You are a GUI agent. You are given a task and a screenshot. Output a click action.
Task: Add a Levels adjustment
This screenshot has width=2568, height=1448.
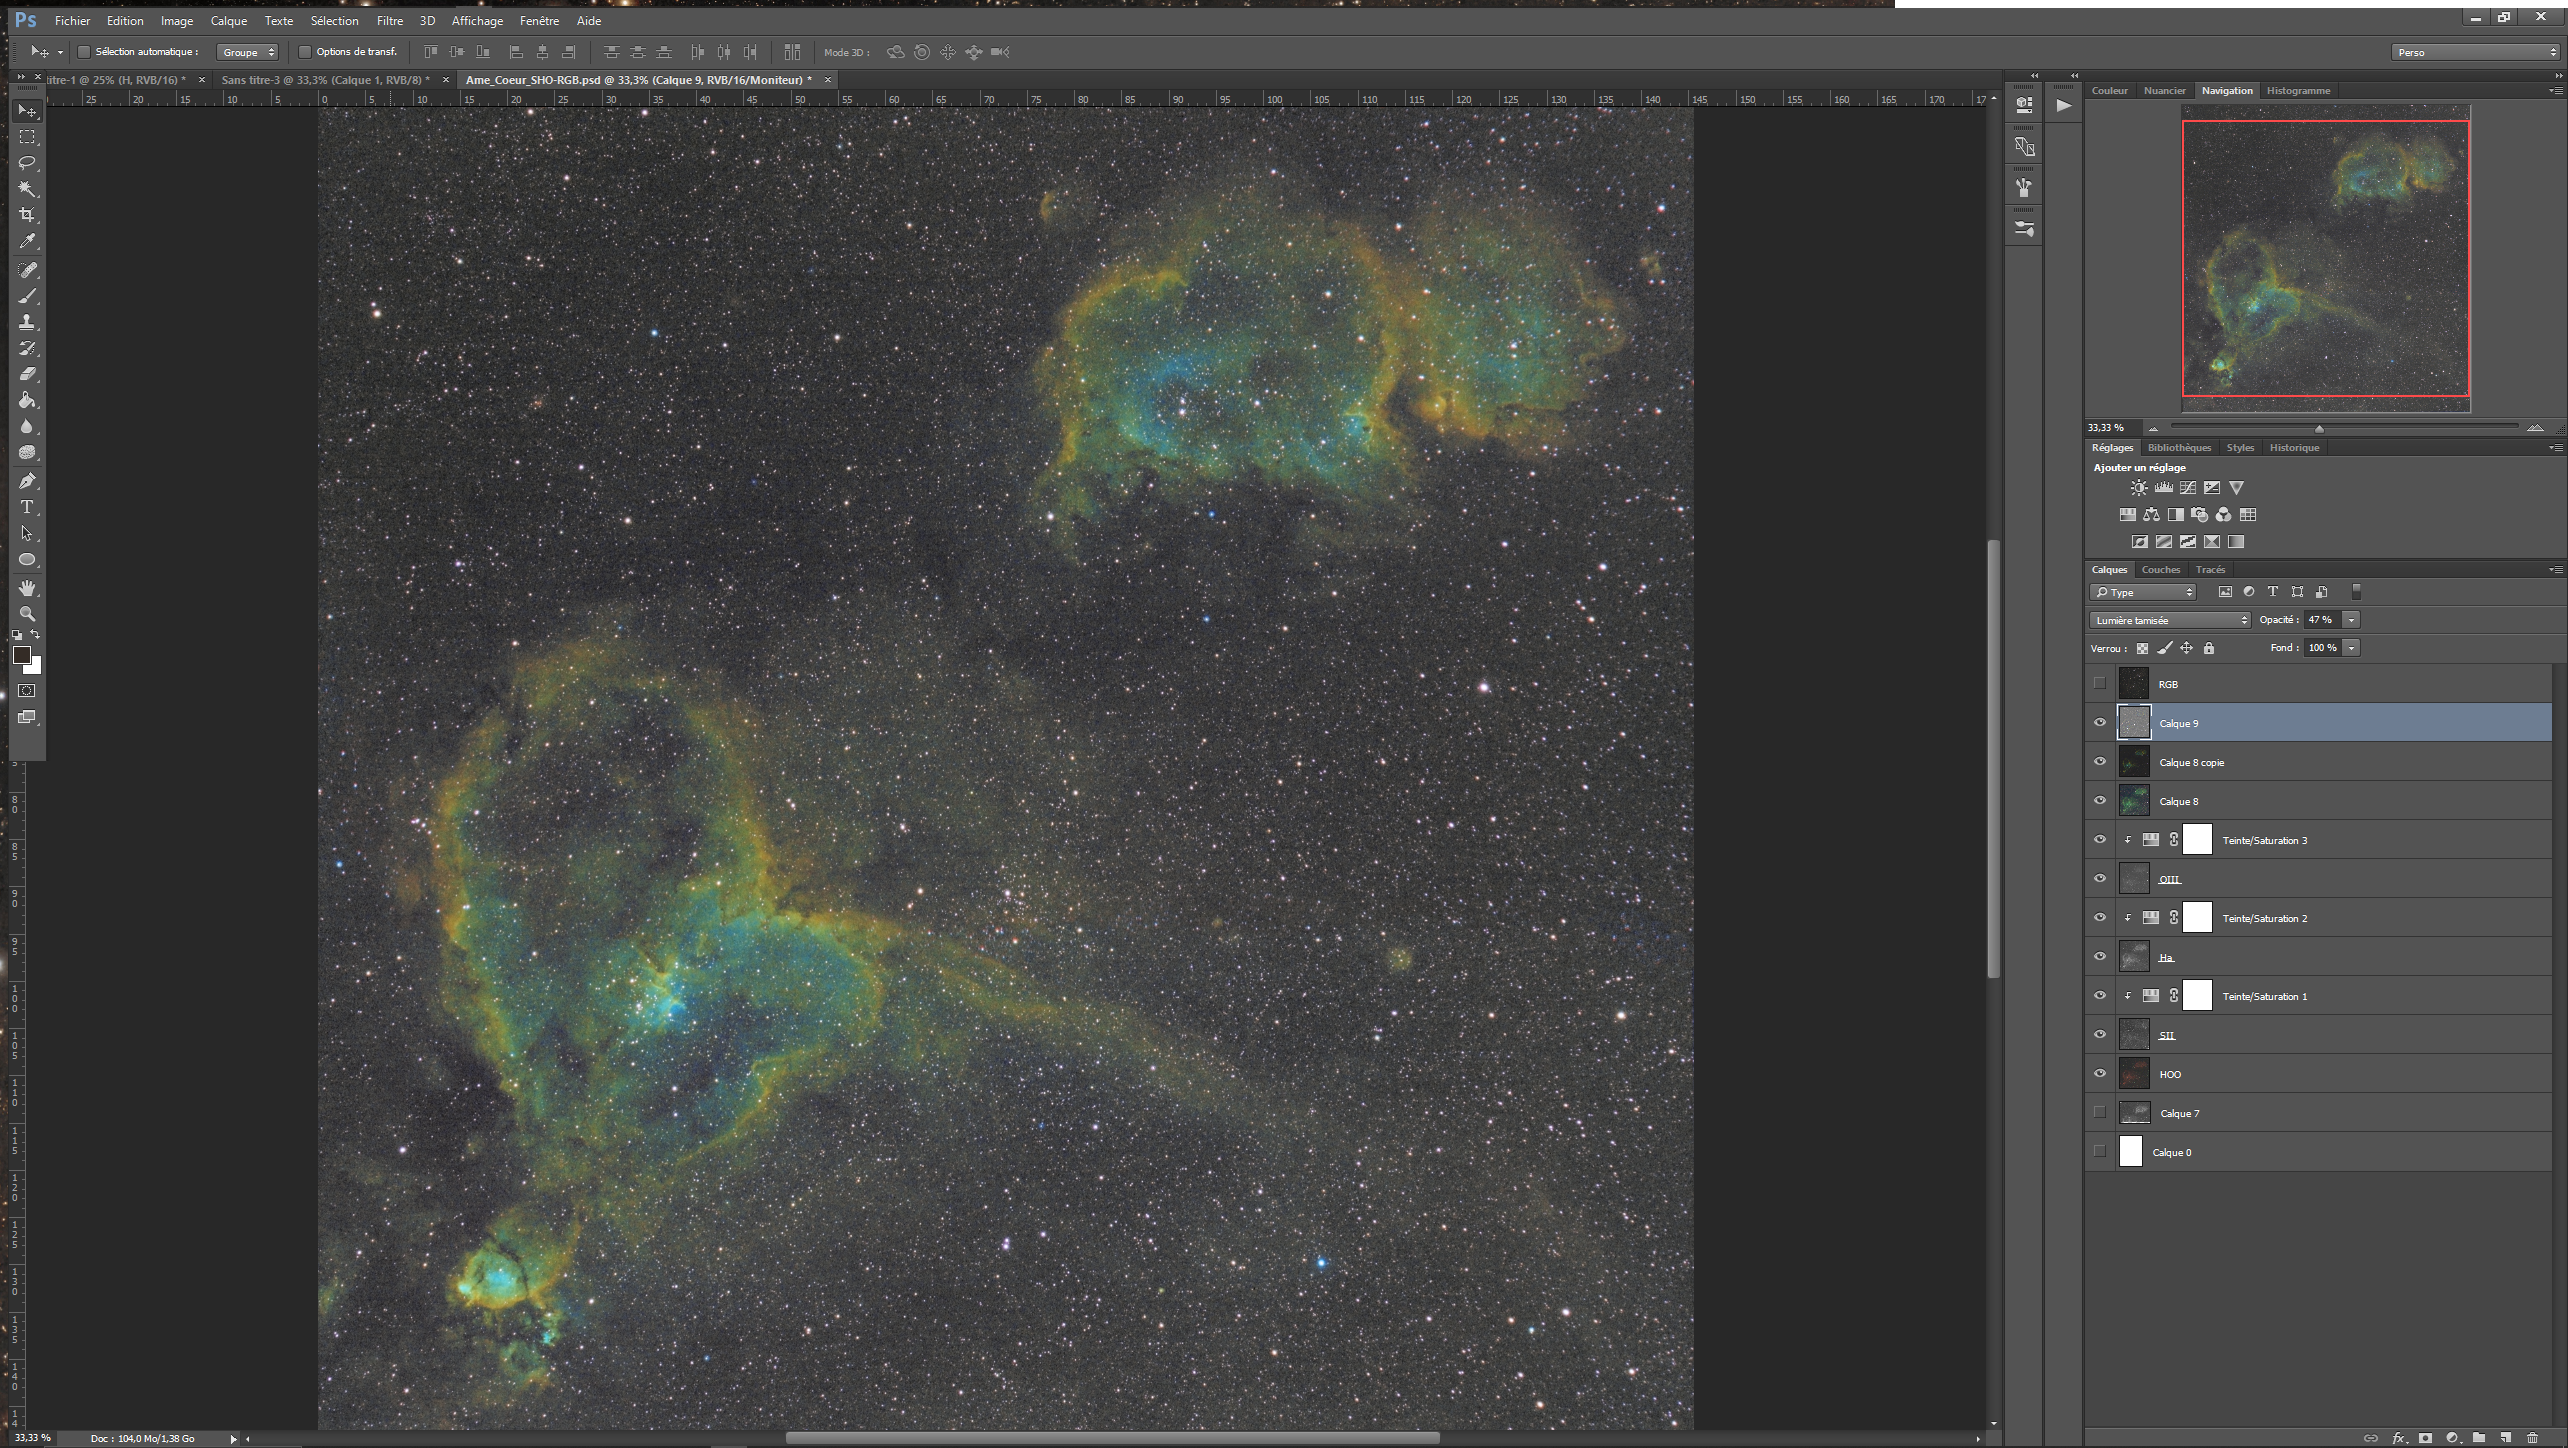(2163, 488)
